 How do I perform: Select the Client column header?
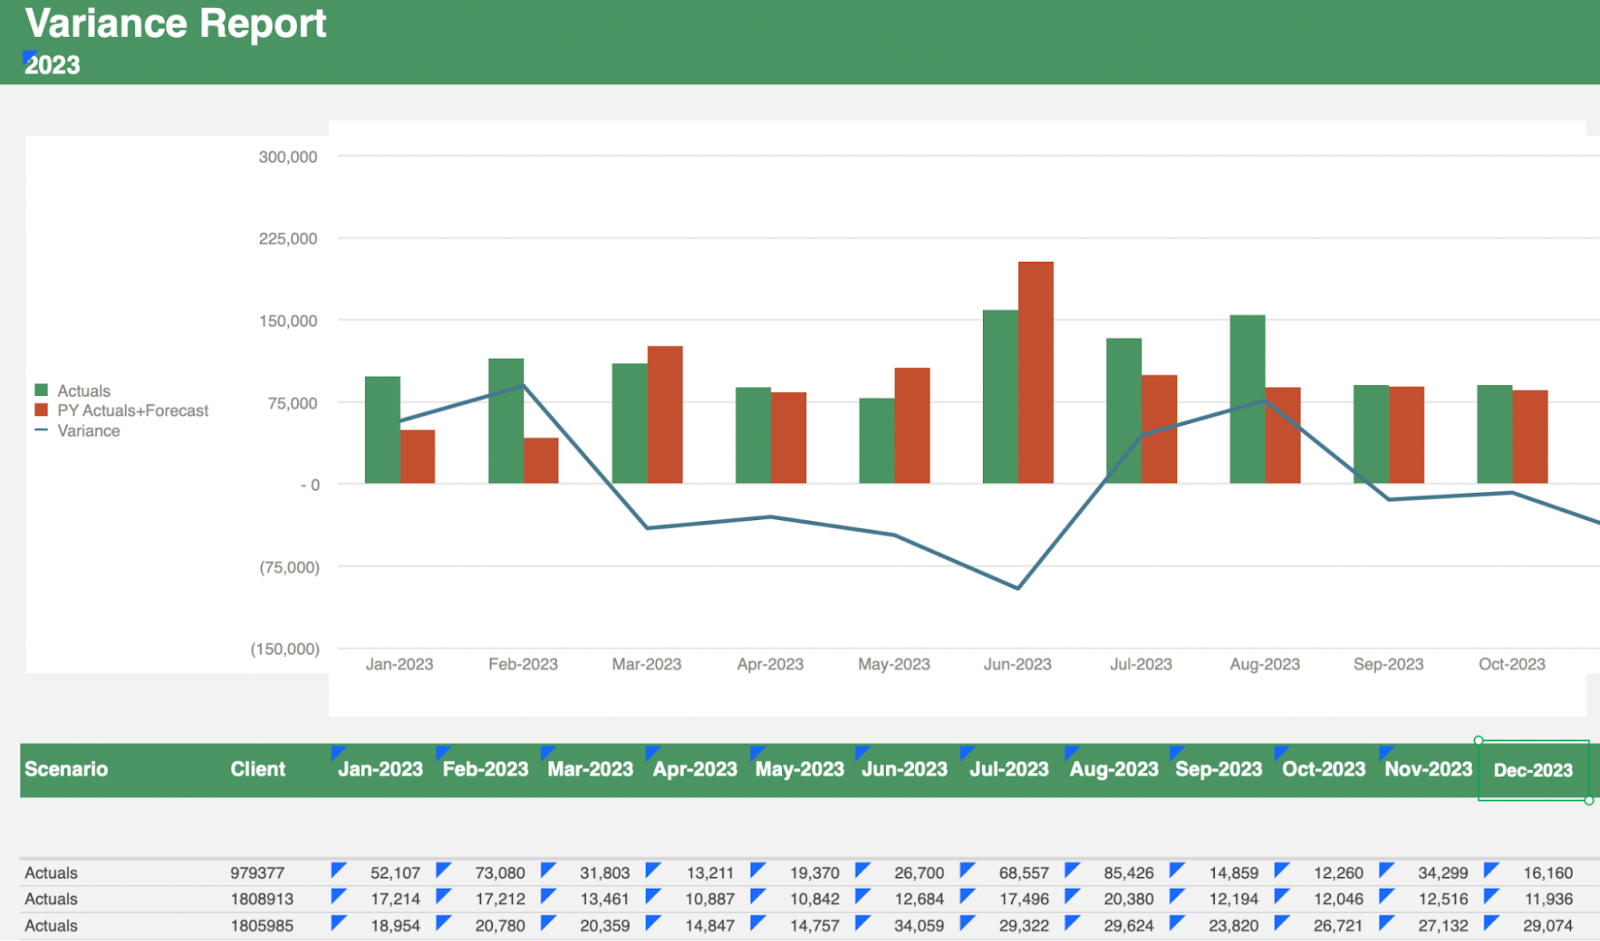point(258,769)
